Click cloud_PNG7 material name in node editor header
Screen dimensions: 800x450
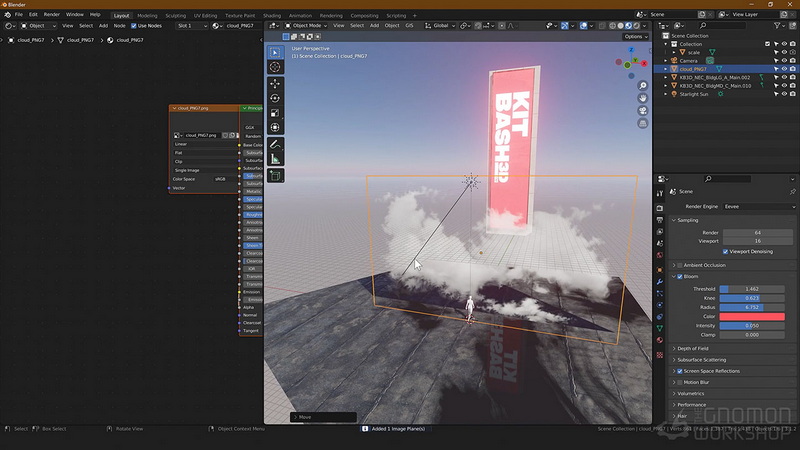coord(240,26)
